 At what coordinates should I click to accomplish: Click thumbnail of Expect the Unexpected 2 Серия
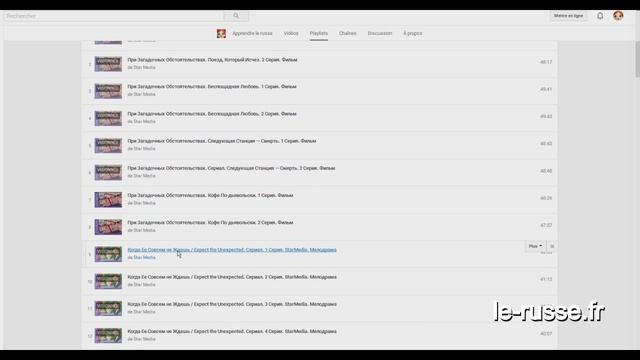click(108, 281)
